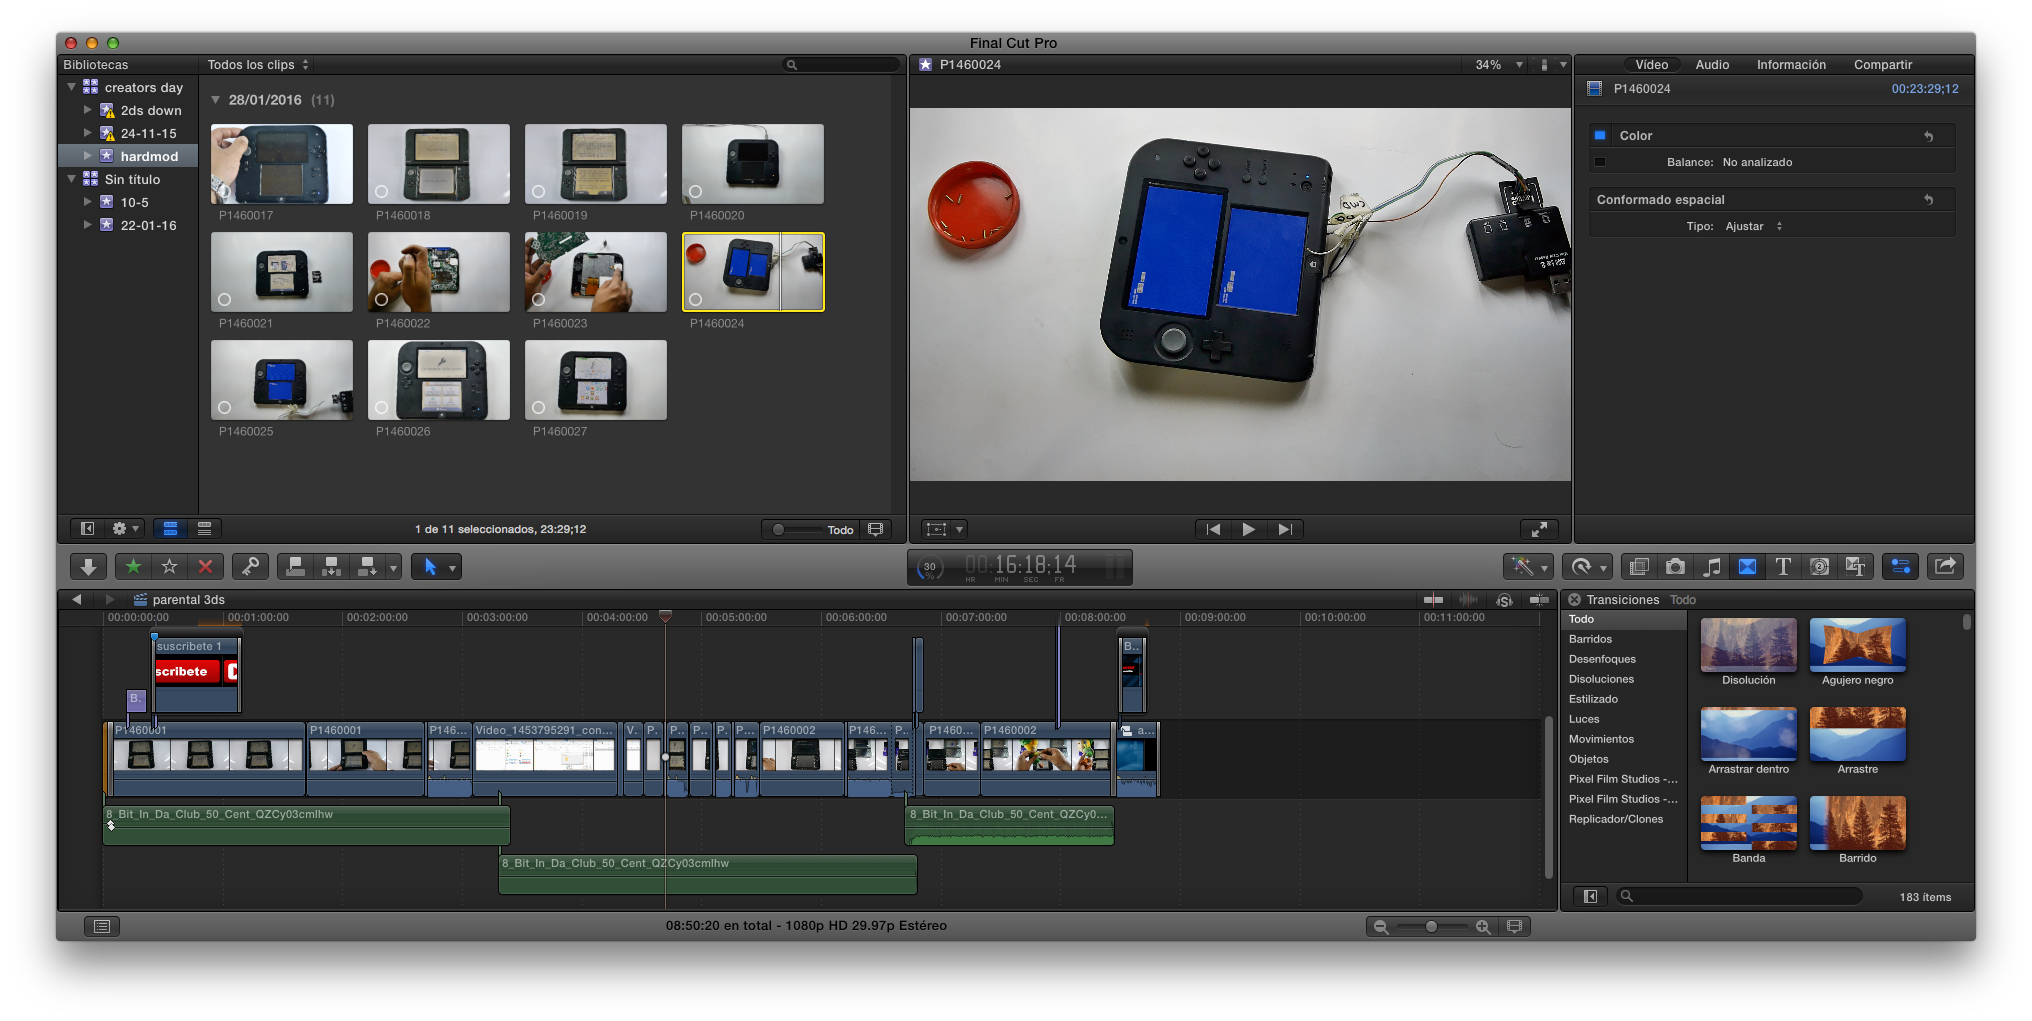This screenshot has width=2032, height=1021.
Task: Toggle solo button in timeline
Action: [x=1504, y=600]
